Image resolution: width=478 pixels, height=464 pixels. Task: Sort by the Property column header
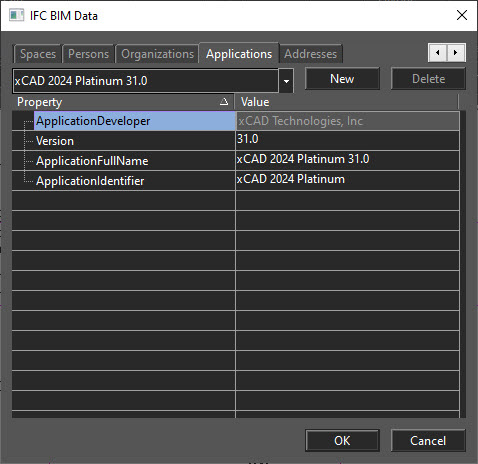[x=123, y=102]
